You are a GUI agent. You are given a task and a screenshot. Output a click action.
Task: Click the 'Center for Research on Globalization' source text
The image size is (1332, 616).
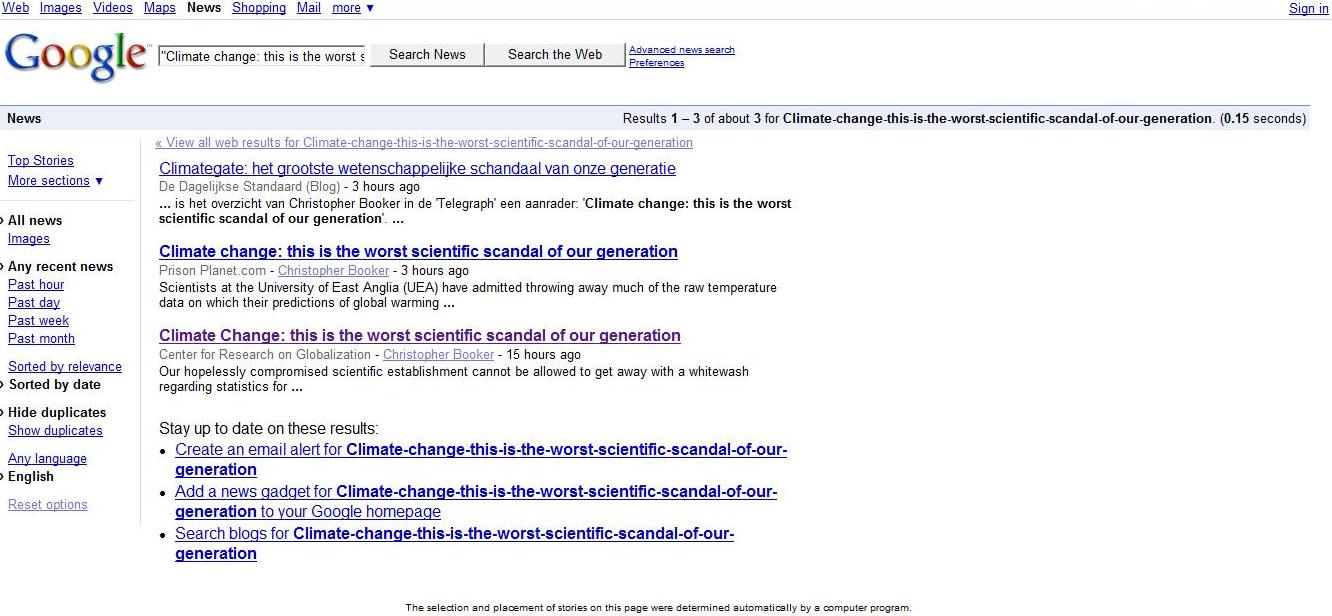(x=265, y=355)
